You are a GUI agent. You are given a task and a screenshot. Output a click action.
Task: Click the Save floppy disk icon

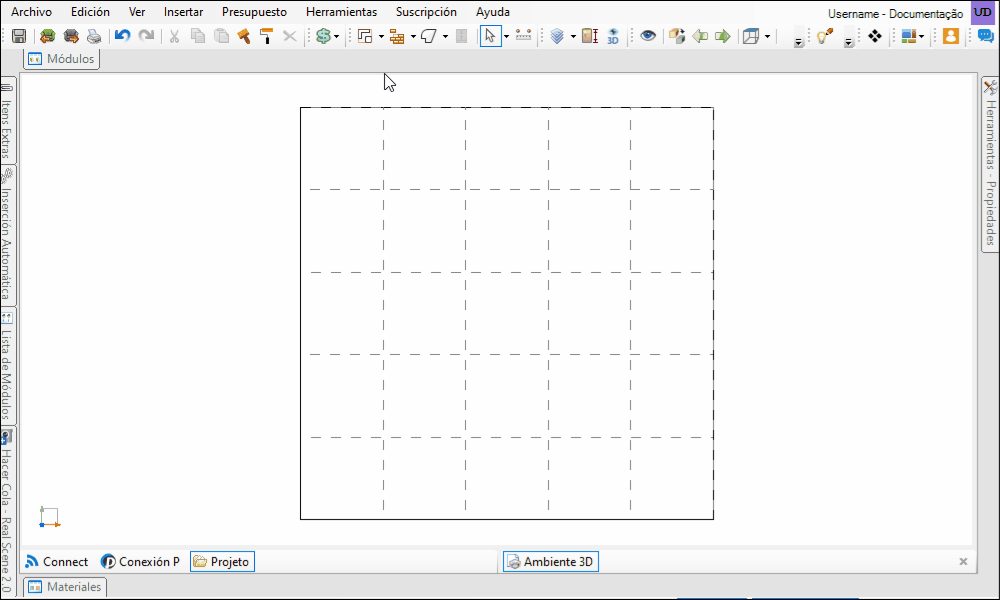pos(19,36)
